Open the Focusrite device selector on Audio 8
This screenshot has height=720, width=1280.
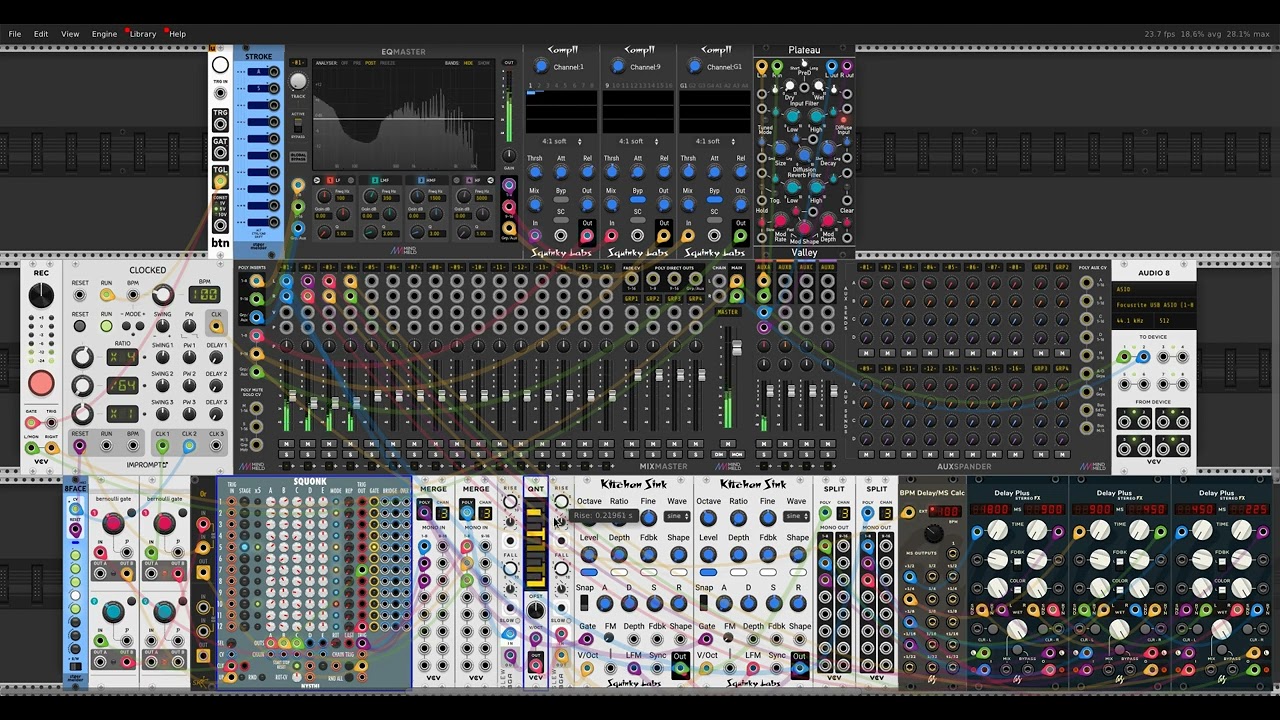tap(1154, 305)
